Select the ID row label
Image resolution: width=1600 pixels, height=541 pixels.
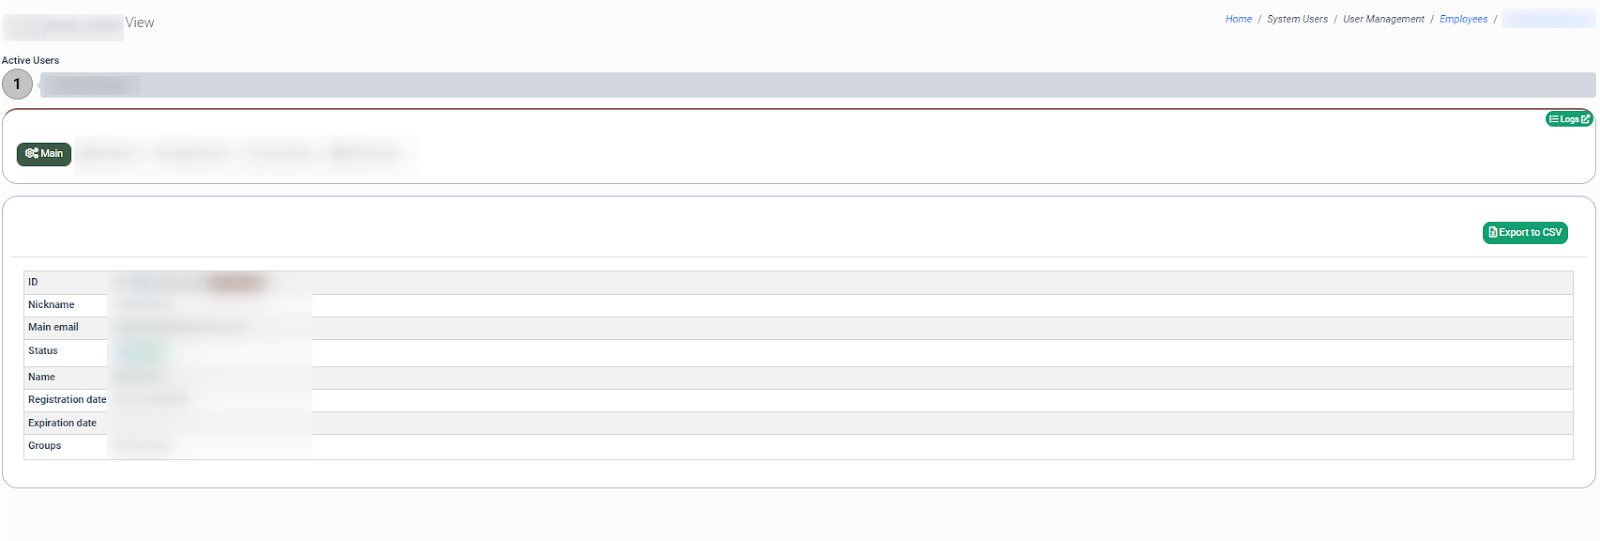pyautogui.click(x=33, y=282)
